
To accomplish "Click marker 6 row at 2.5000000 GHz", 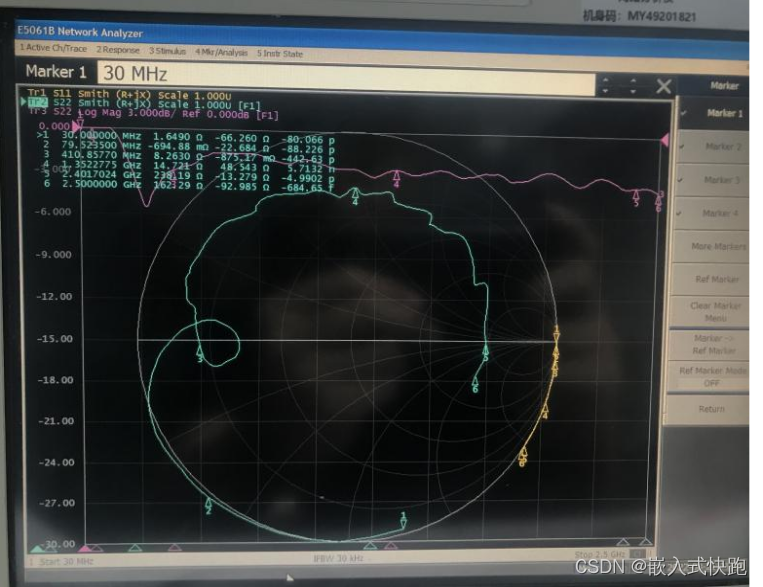I will [188, 185].
